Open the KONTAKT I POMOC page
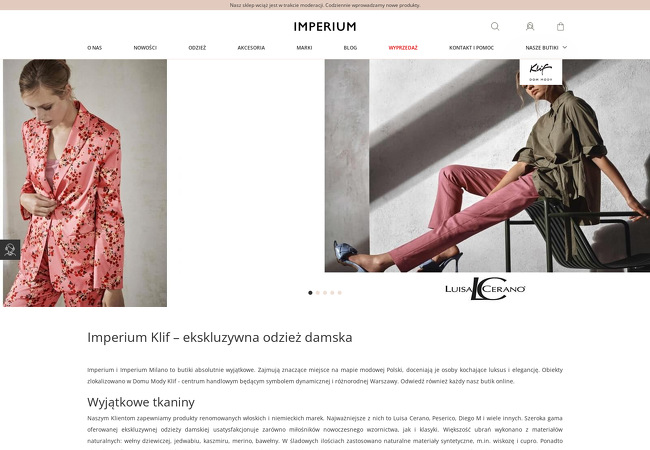 [471, 48]
